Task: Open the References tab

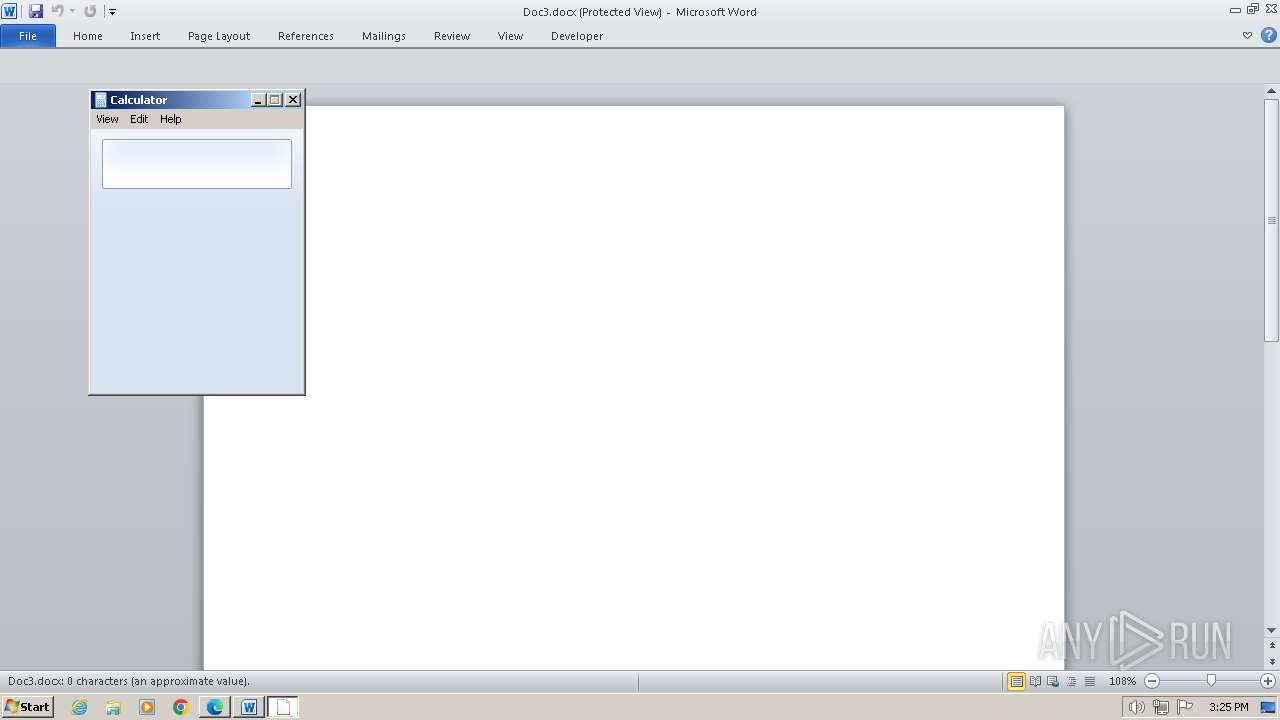Action: [x=306, y=36]
